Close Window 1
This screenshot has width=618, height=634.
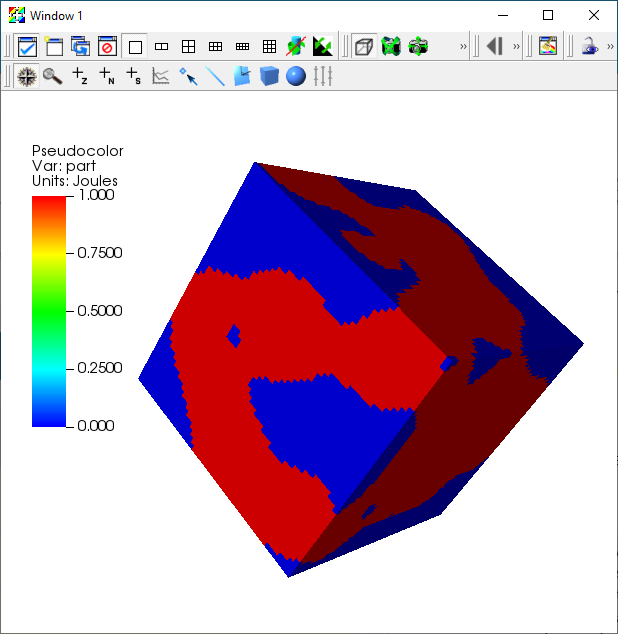point(593,15)
